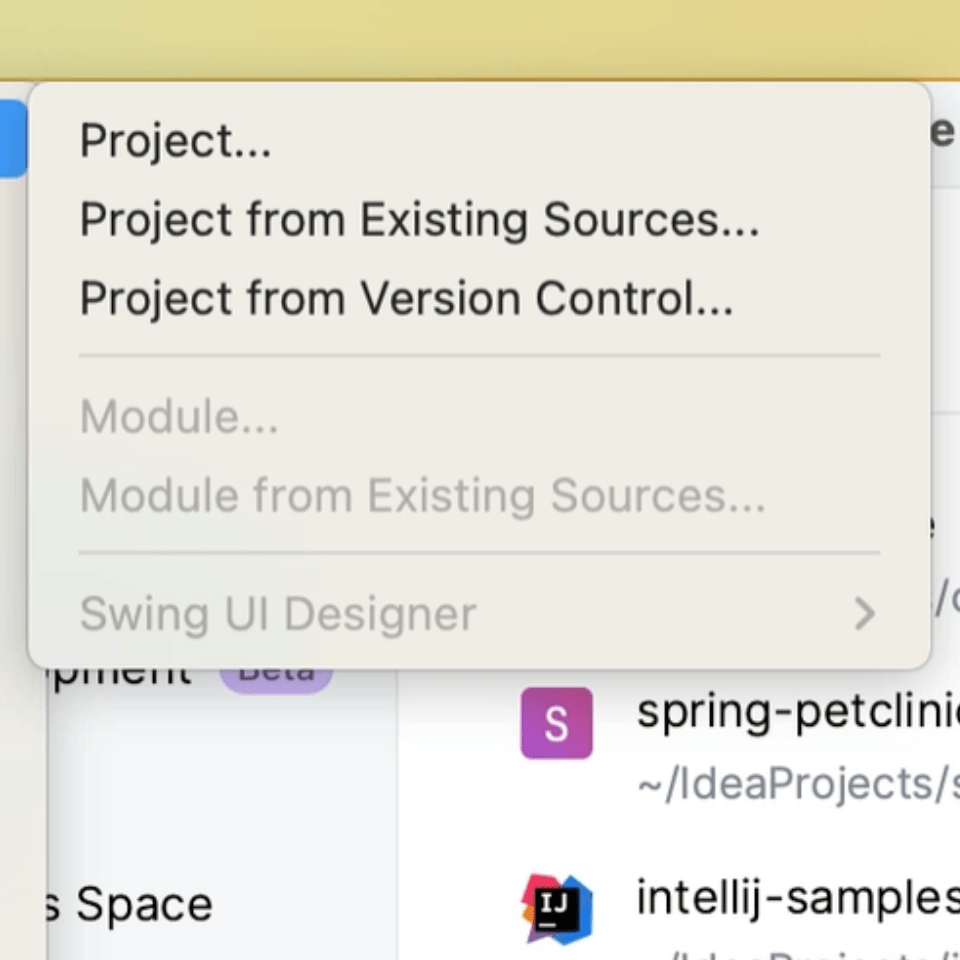Select "Project from Version Control..."
960x960 pixels.
[407, 298]
